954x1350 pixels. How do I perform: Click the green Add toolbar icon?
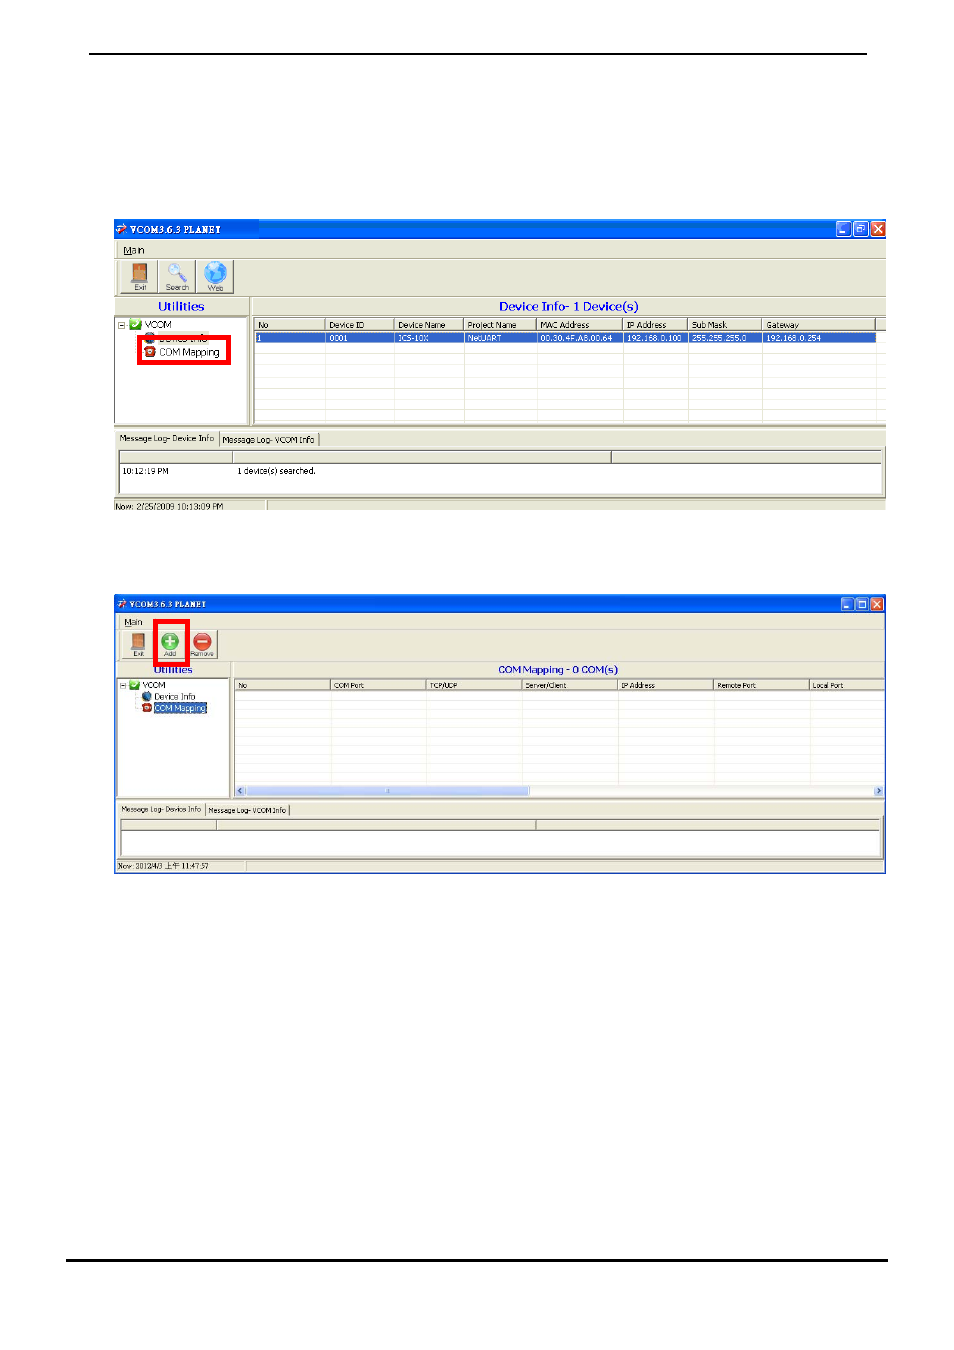point(170,643)
